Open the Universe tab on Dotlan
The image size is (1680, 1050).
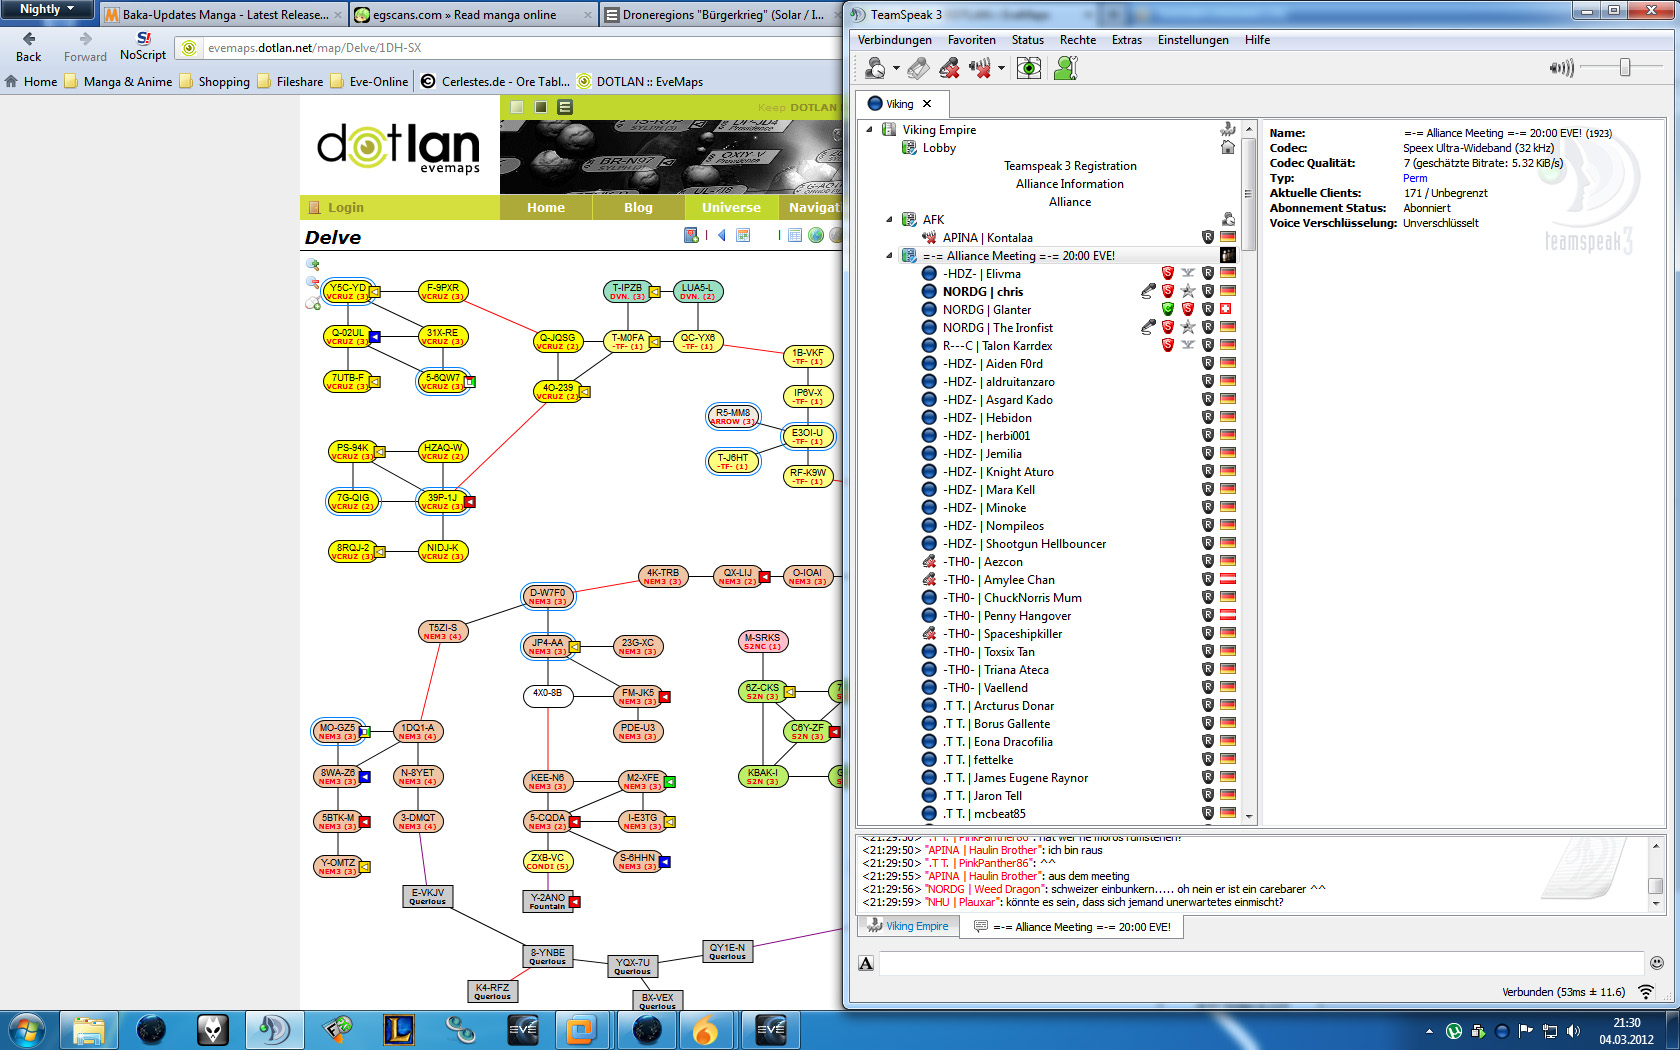coord(731,208)
